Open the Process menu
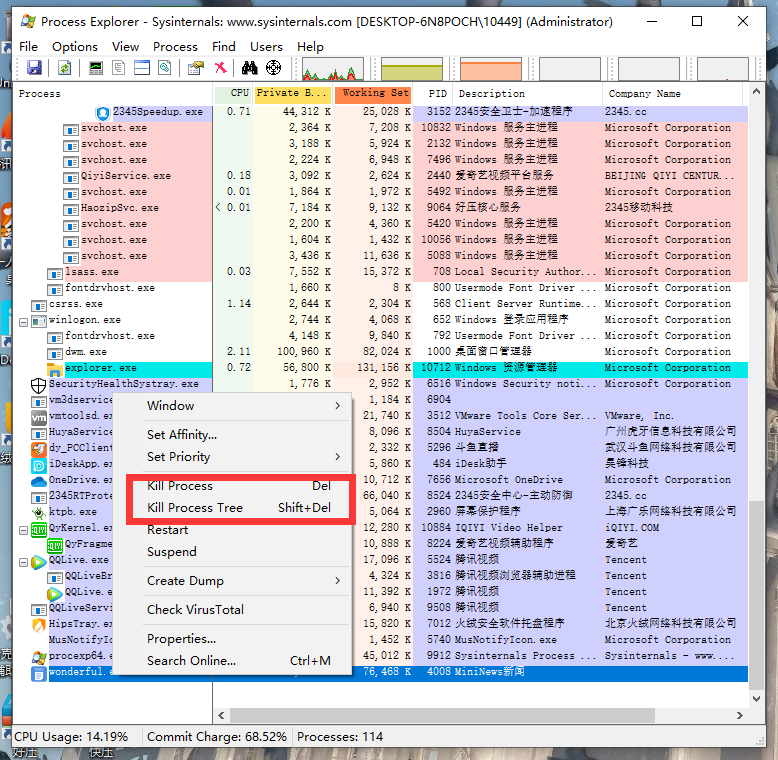This screenshot has width=778, height=760. coord(175,47)
